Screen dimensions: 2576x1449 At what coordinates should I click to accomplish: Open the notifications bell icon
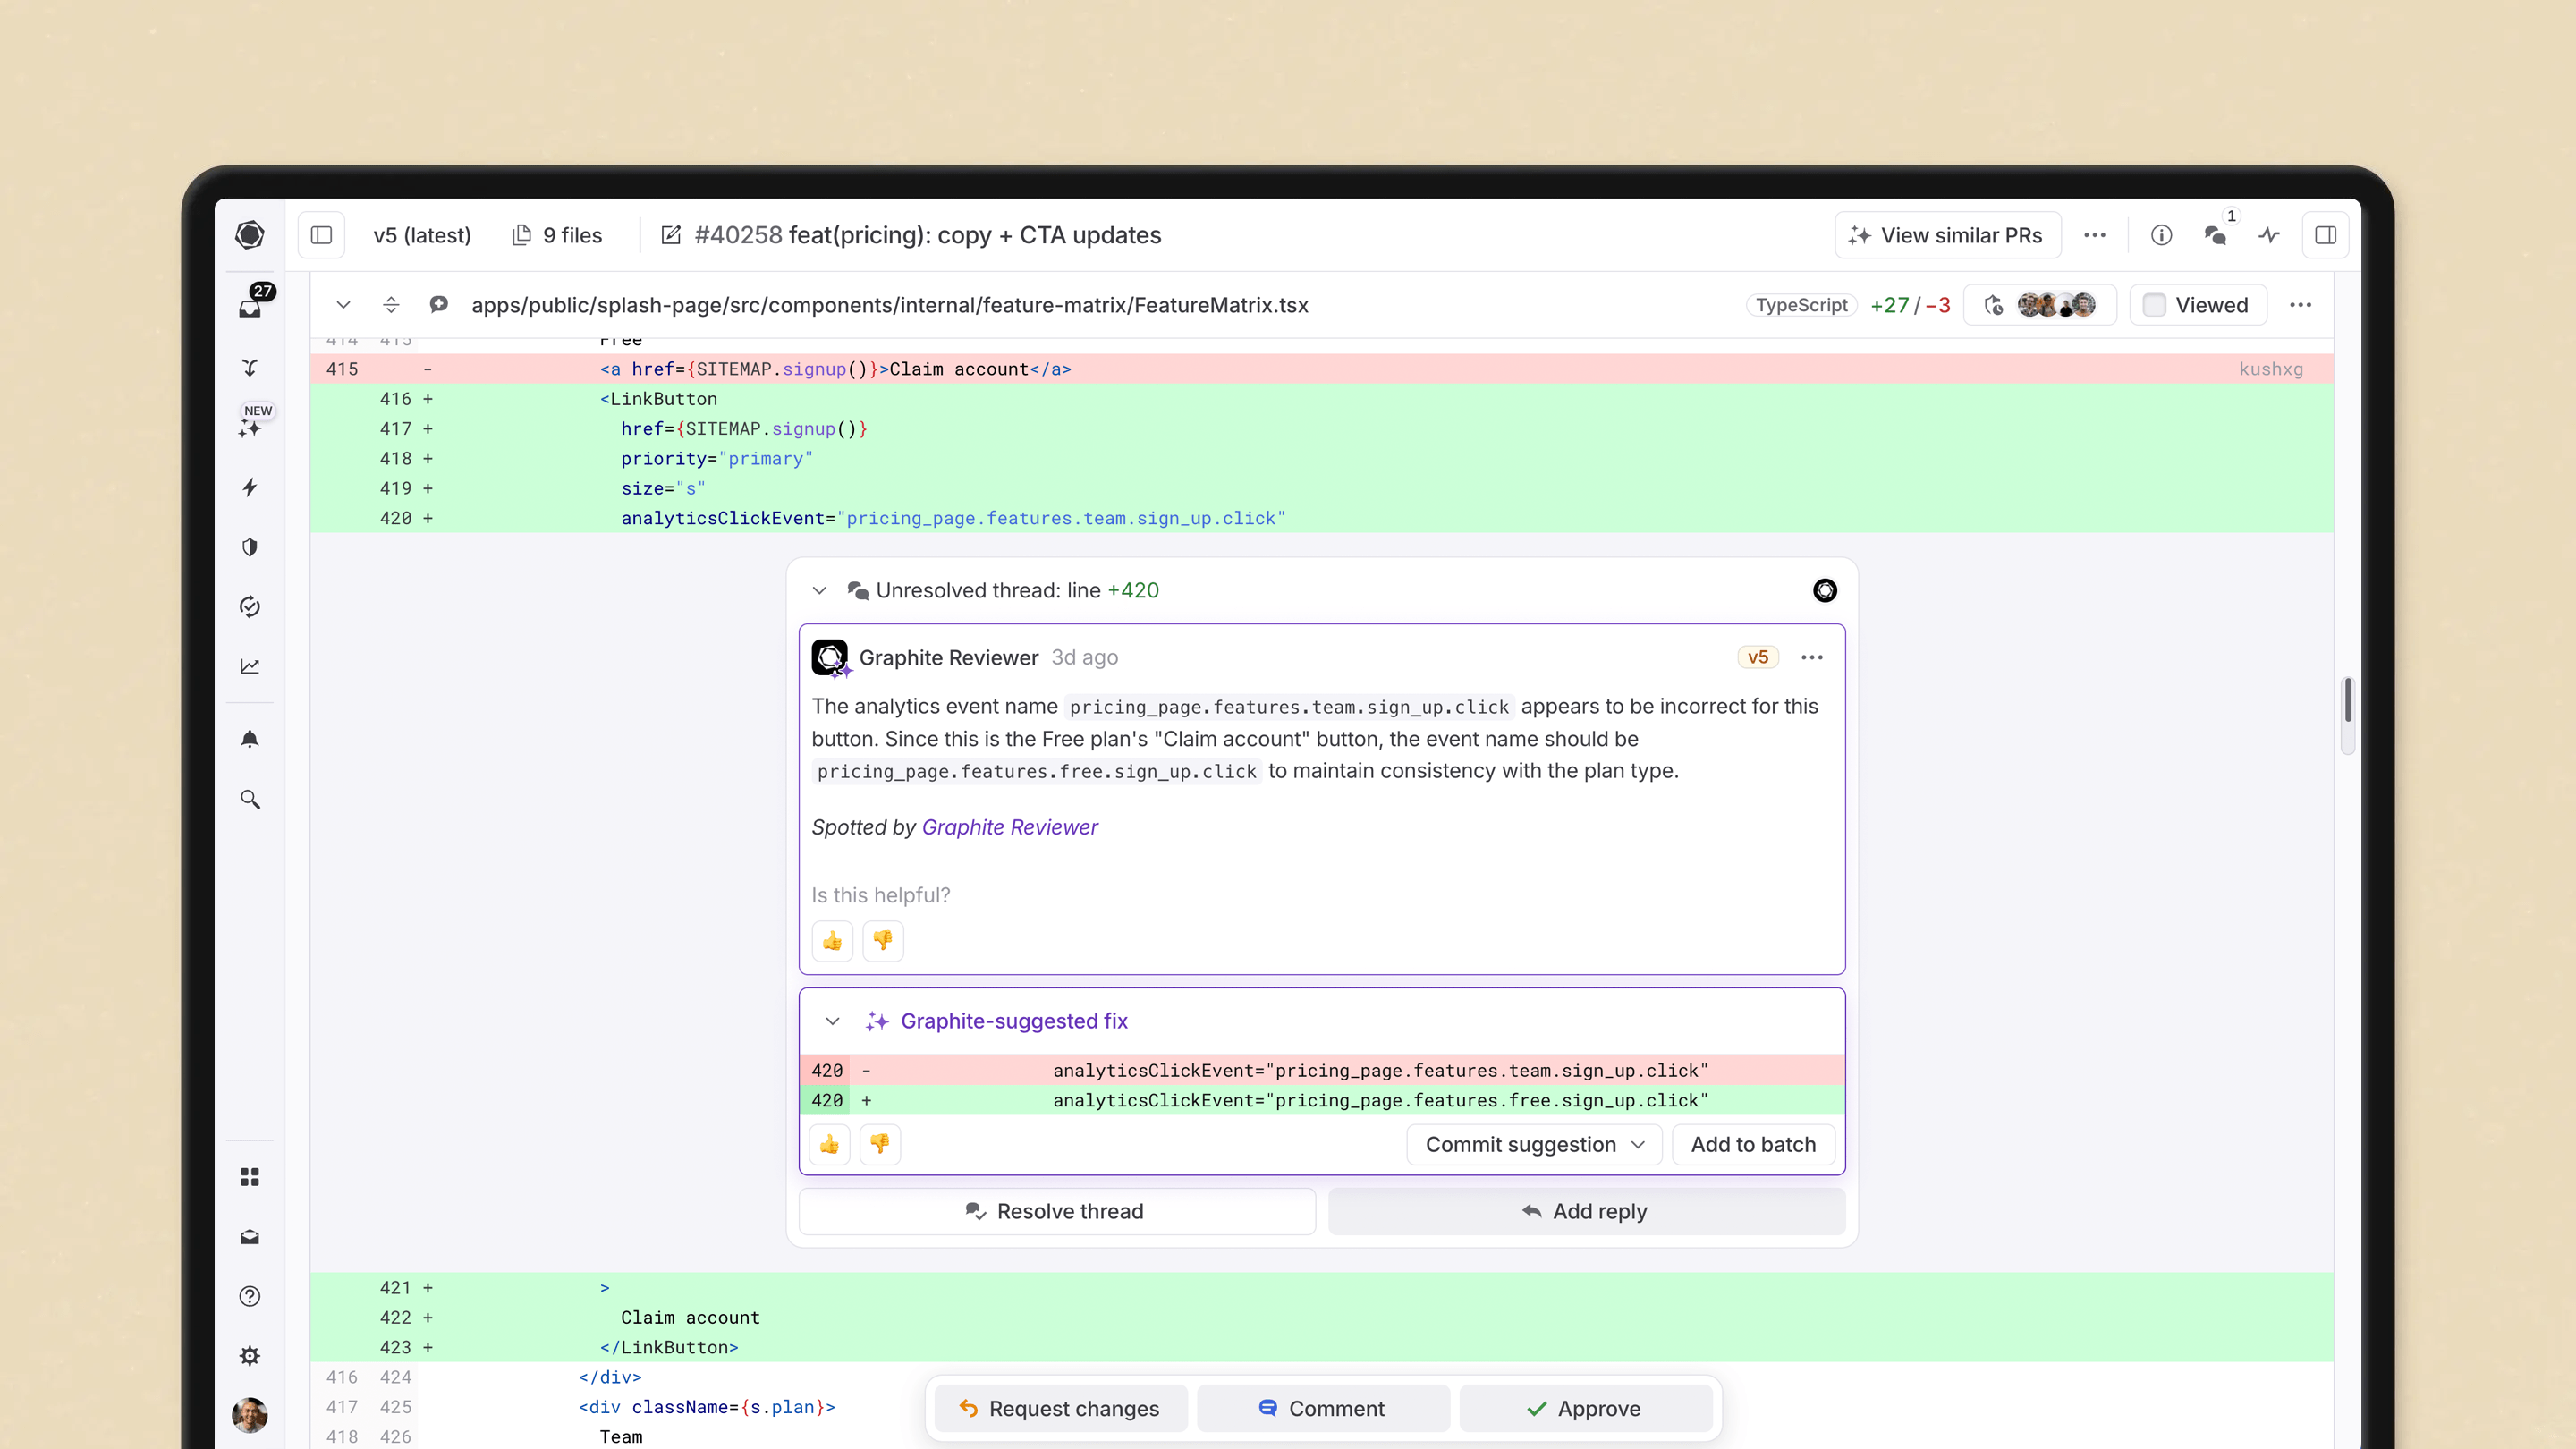[250, 739]
